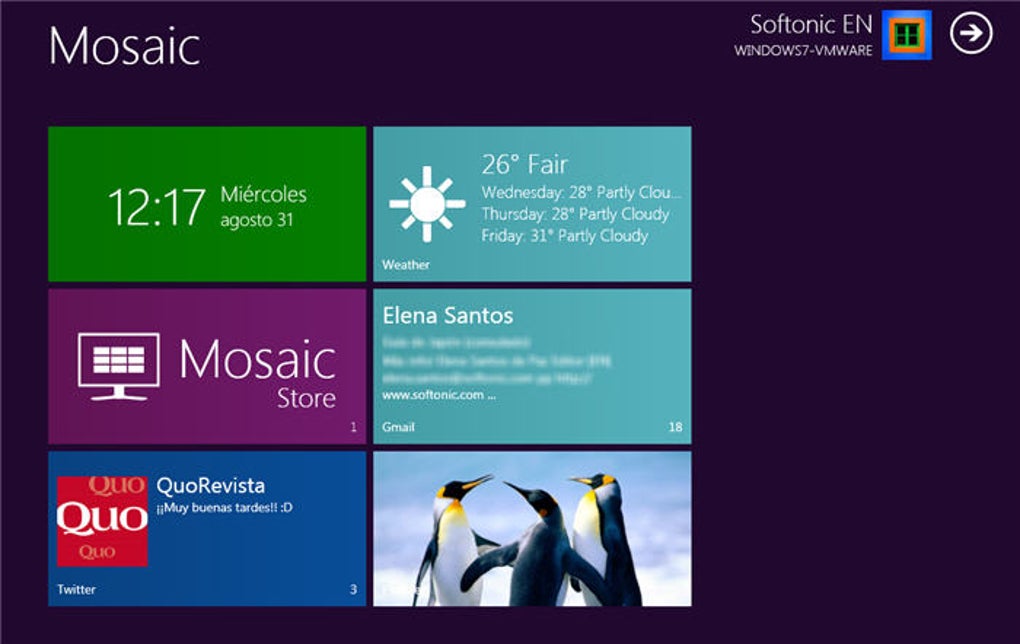
Task: Click the Weather tile label
Action: [x=406, y=265]
